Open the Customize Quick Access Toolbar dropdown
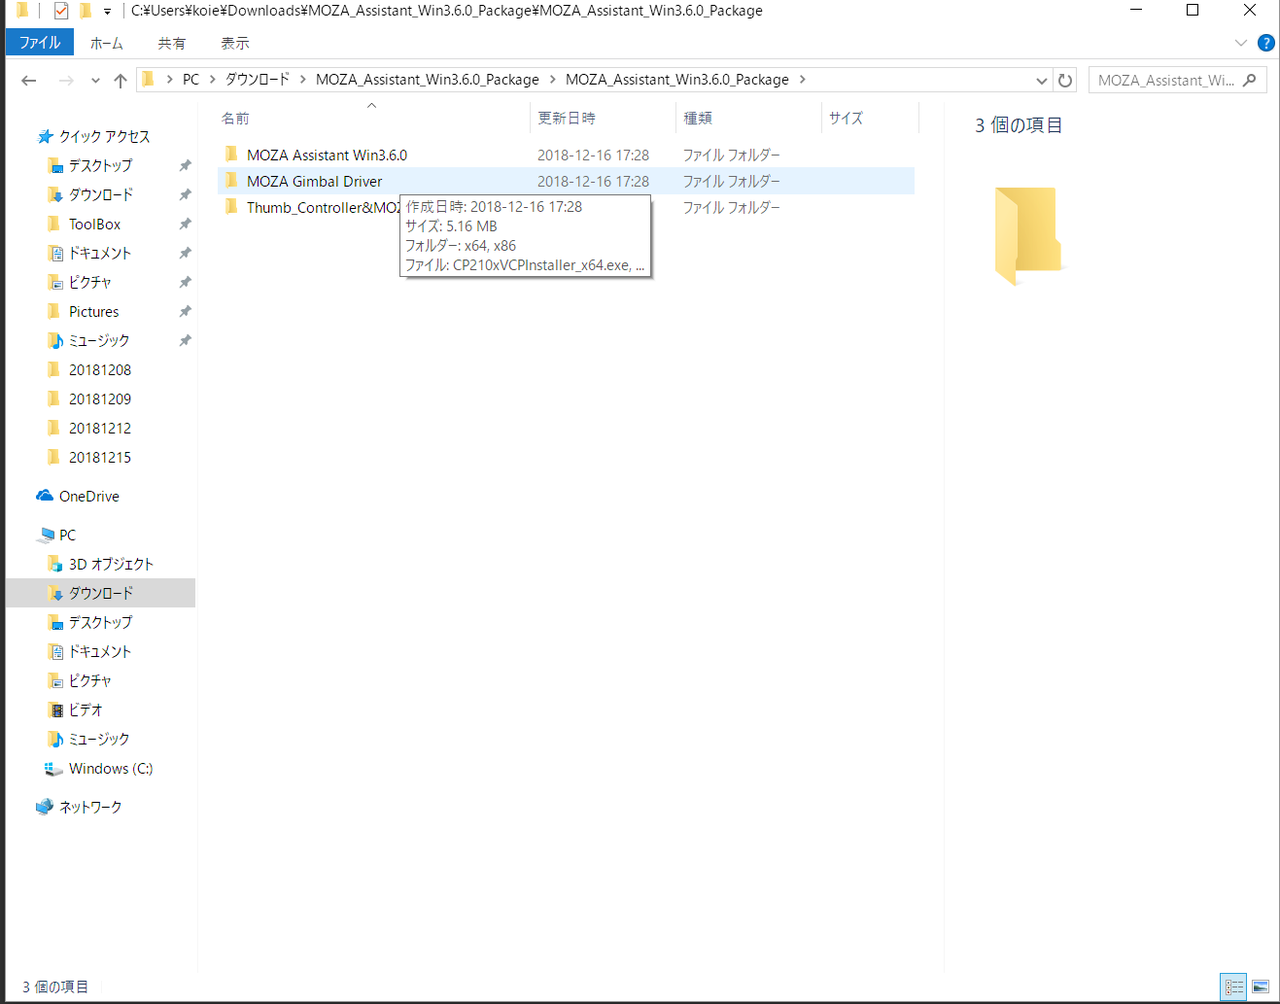This screenshot has height=1004, width=1280. pos(107,12)
